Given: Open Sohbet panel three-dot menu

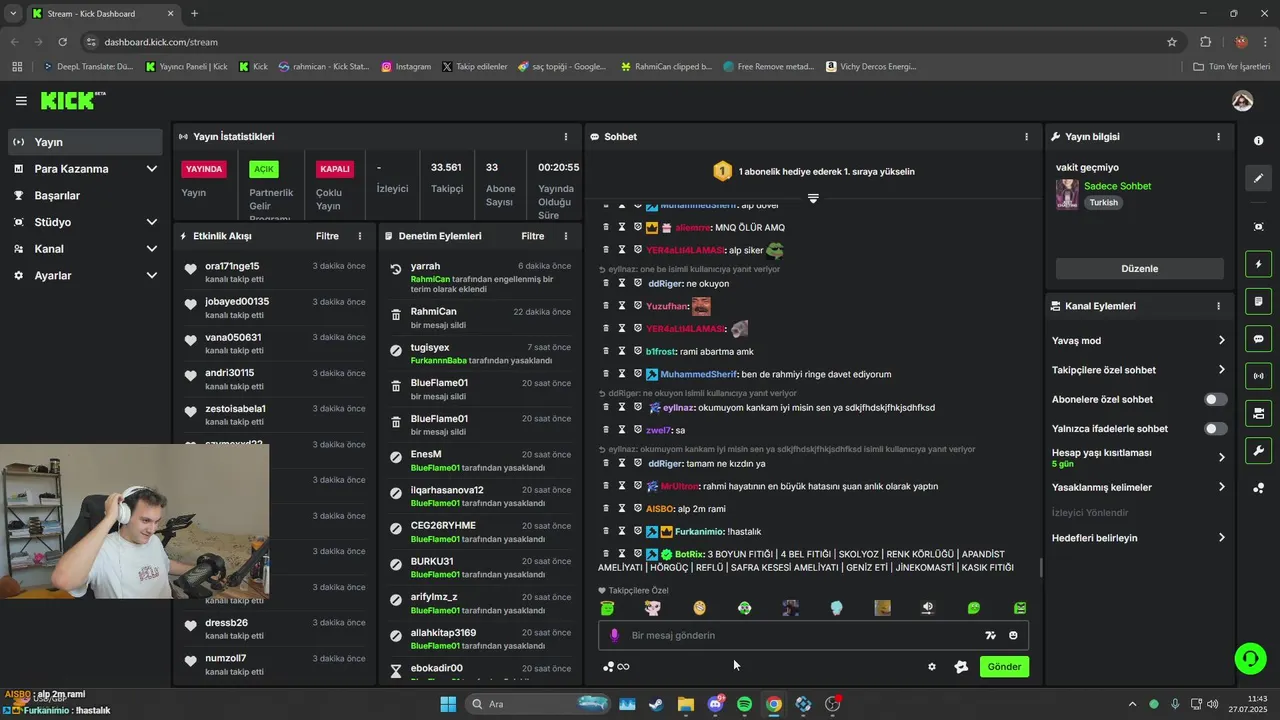Looking at the screenshot, I should pos(1026,136).
